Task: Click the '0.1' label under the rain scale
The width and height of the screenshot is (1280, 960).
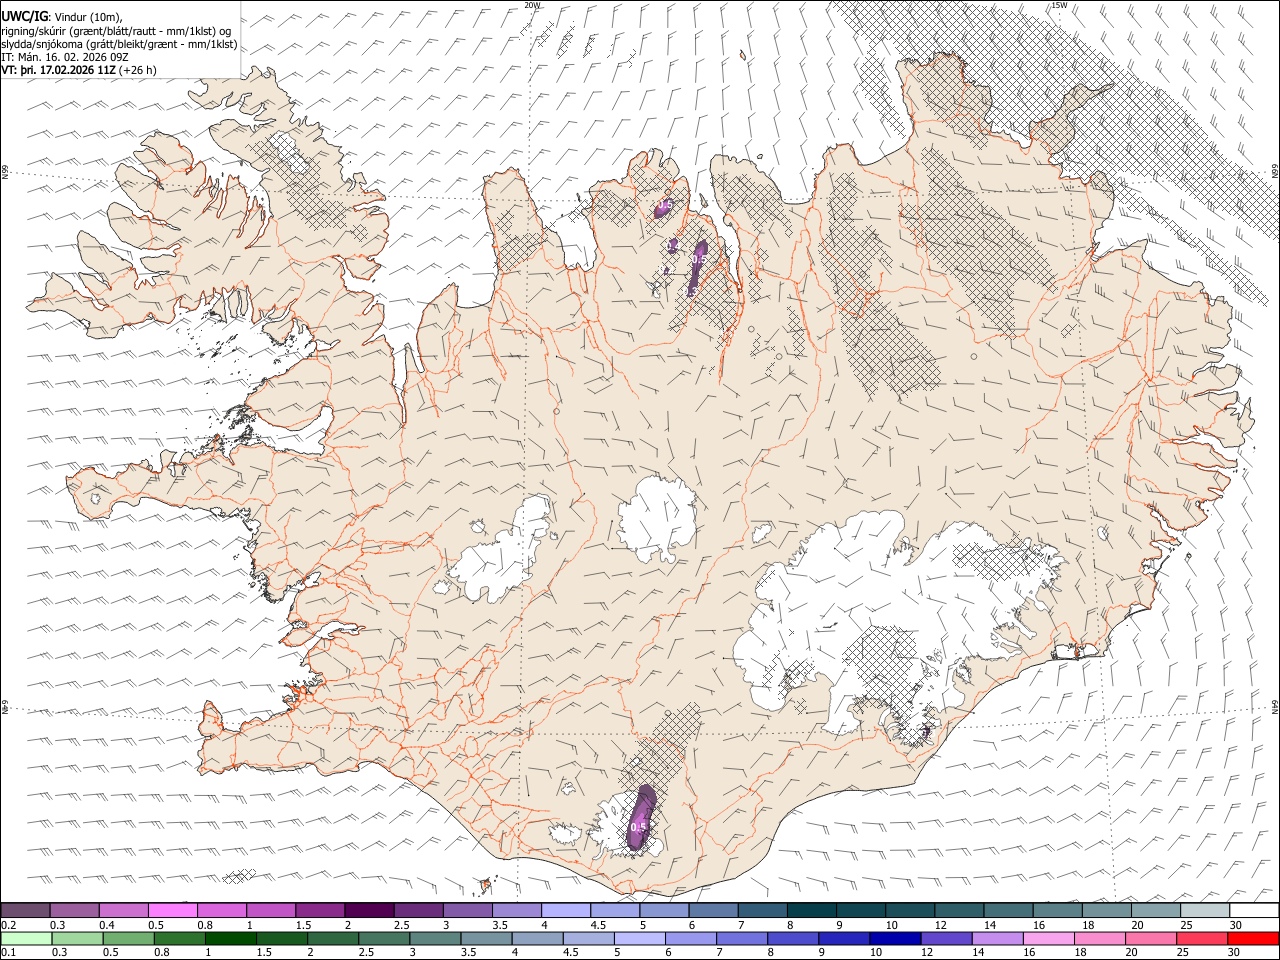Action: coord(7,953)
